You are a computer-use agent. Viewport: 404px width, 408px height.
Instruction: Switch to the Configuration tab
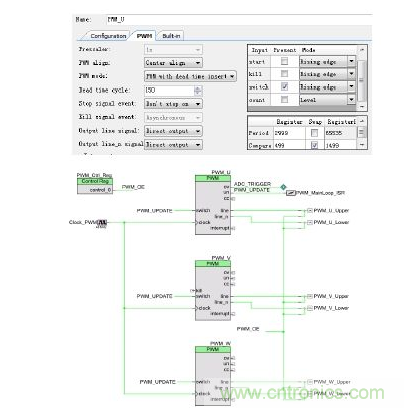click(108, 36)
